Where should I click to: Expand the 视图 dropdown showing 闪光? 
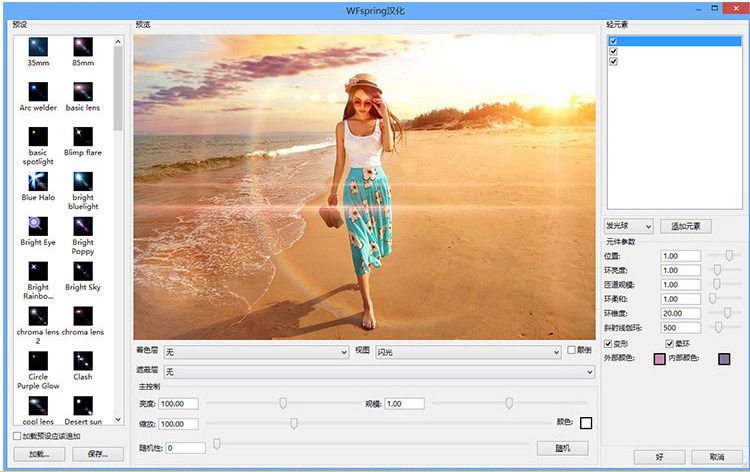tap(467, 352)
